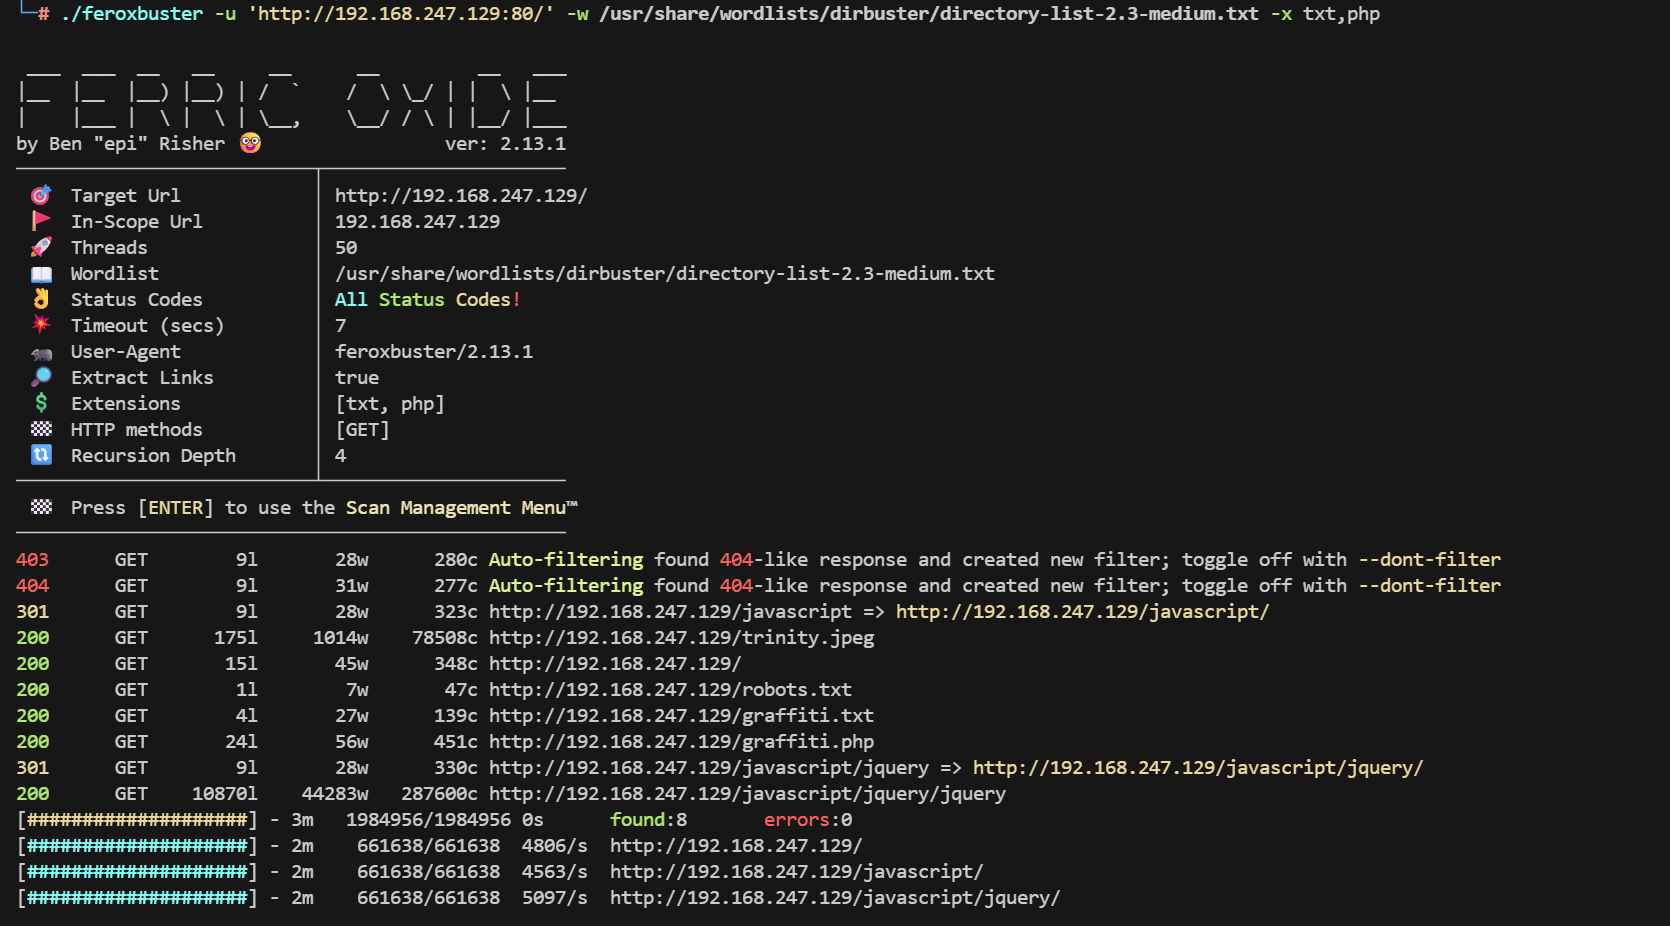Click the blue arrows icon for Recursion Depth
This screenshot has height=926, width=1670.
tap(41, 455)
